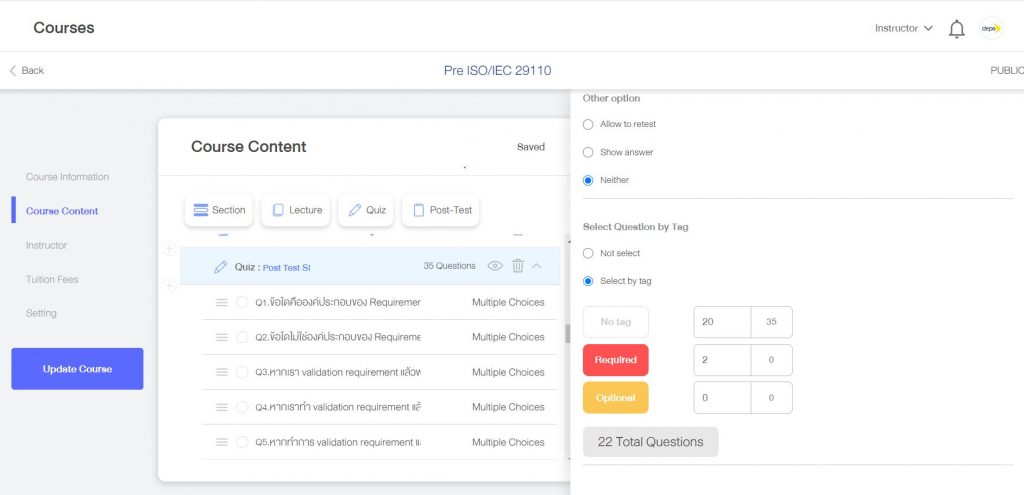1024x495 pixels.
Task: Go back using the Back arrow
Action: click(27, 70)
